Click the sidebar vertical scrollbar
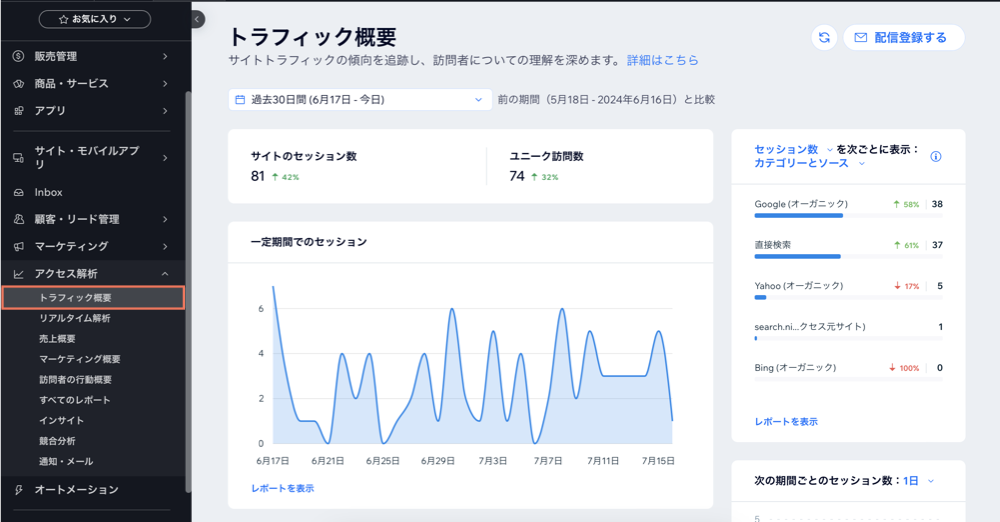Viewport: 1000px width, 522px height. (188, 292)
